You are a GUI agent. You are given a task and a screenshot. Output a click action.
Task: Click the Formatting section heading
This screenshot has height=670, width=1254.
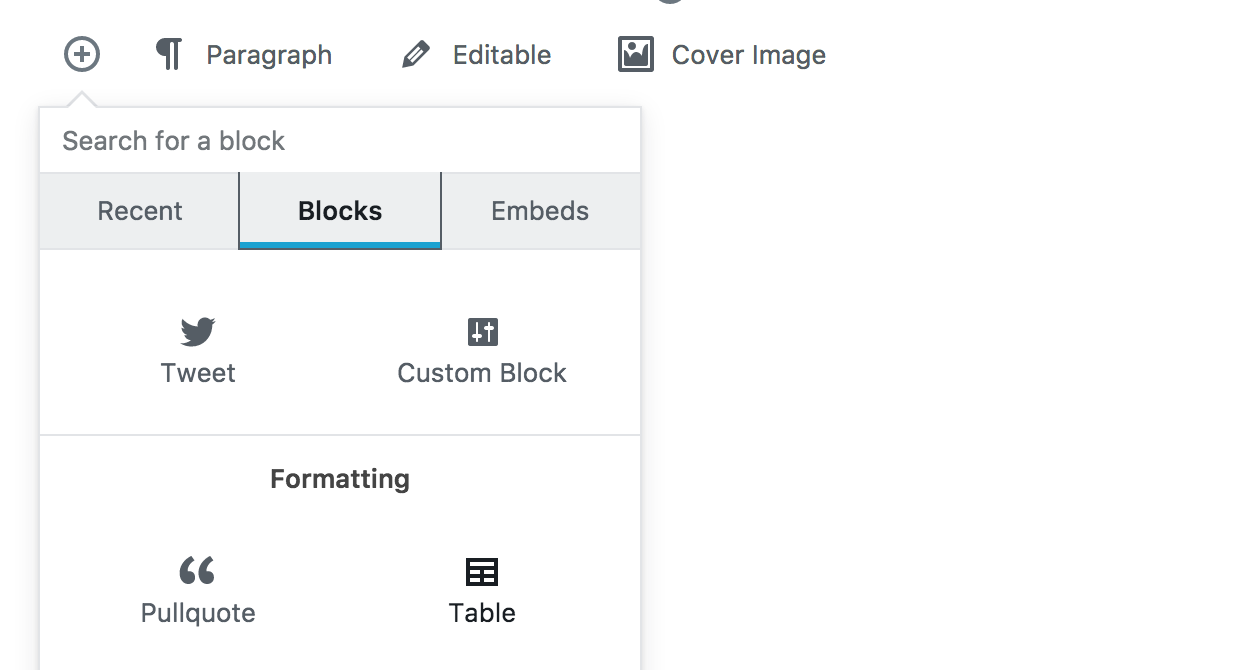pyautogui.click(x=339, y=479)
